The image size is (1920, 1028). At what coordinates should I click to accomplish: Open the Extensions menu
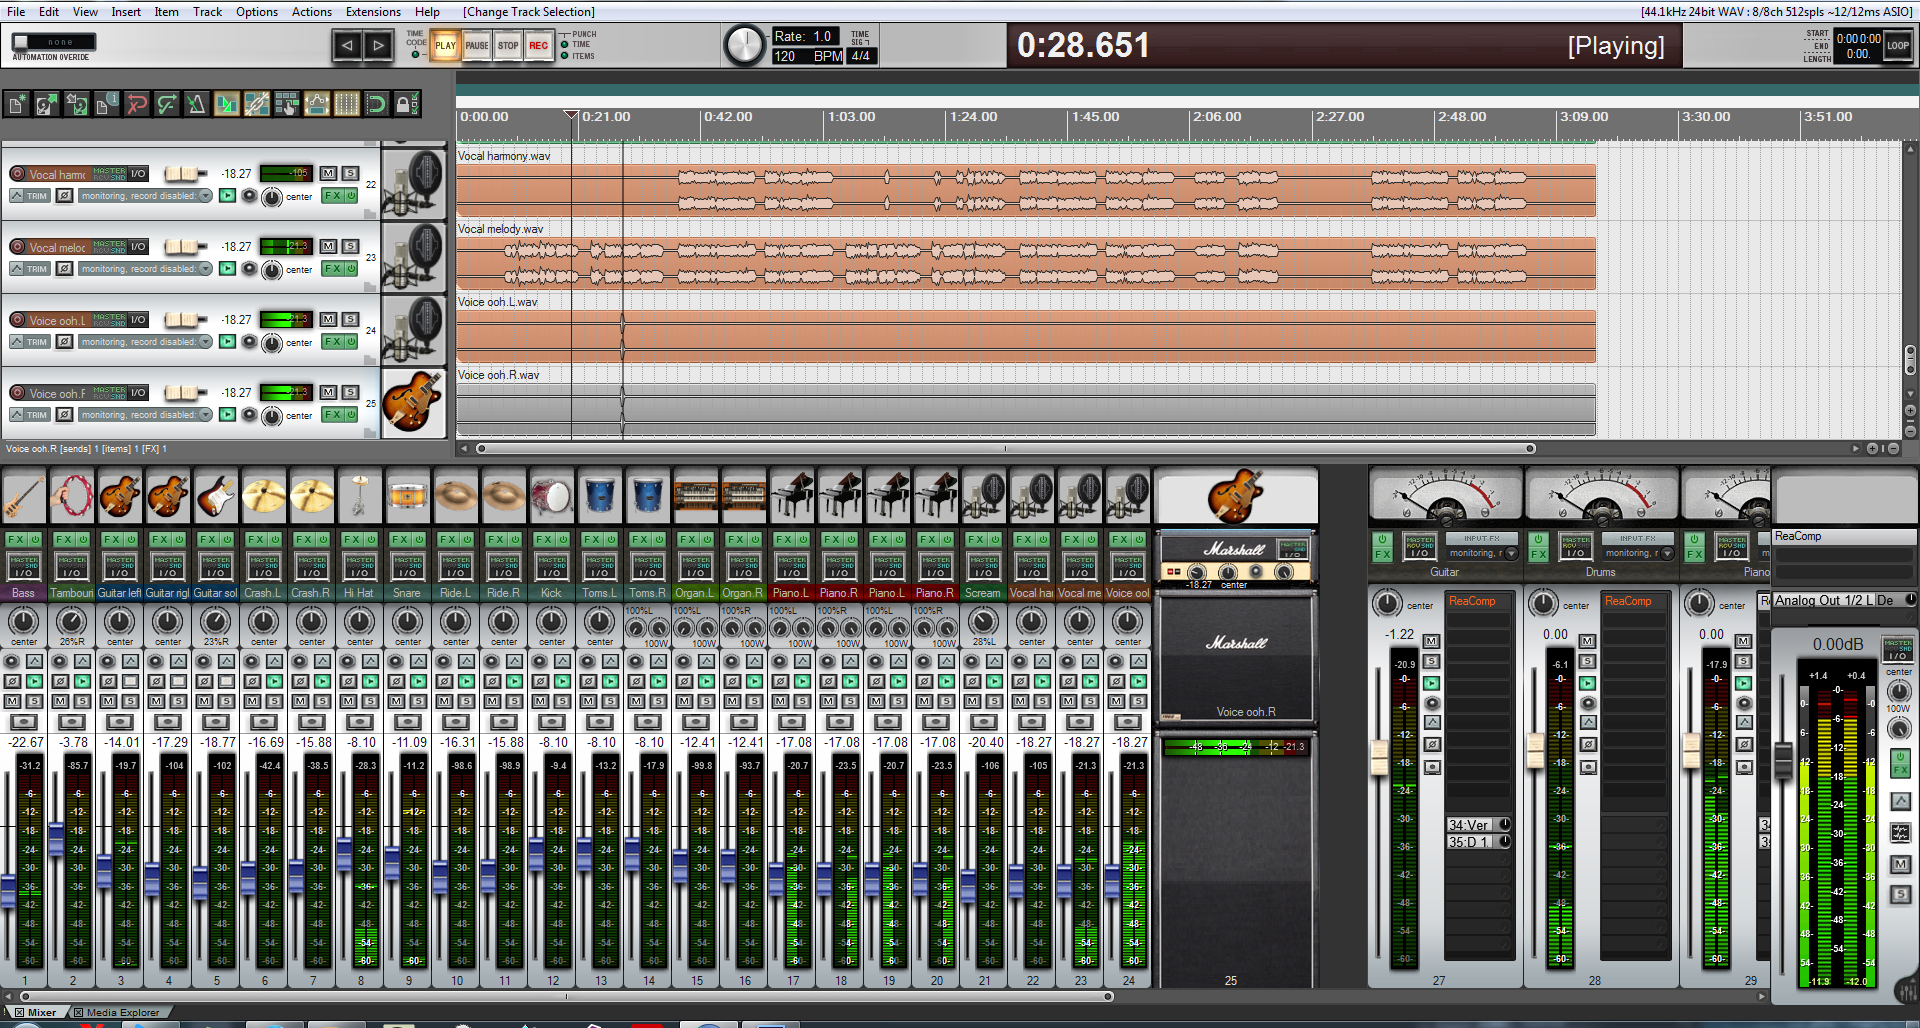point(373,12)
